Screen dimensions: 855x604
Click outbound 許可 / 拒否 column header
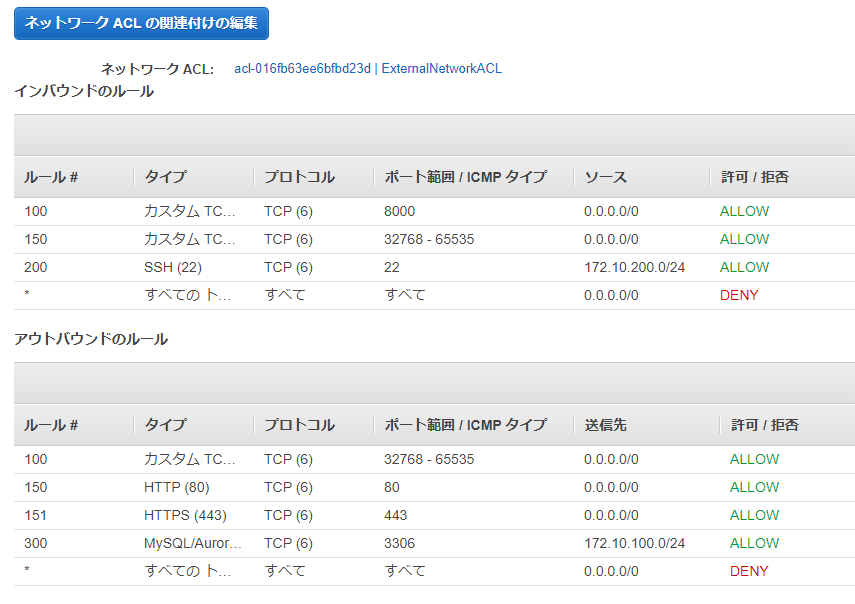pyautogui.click(x=764, y=425)
